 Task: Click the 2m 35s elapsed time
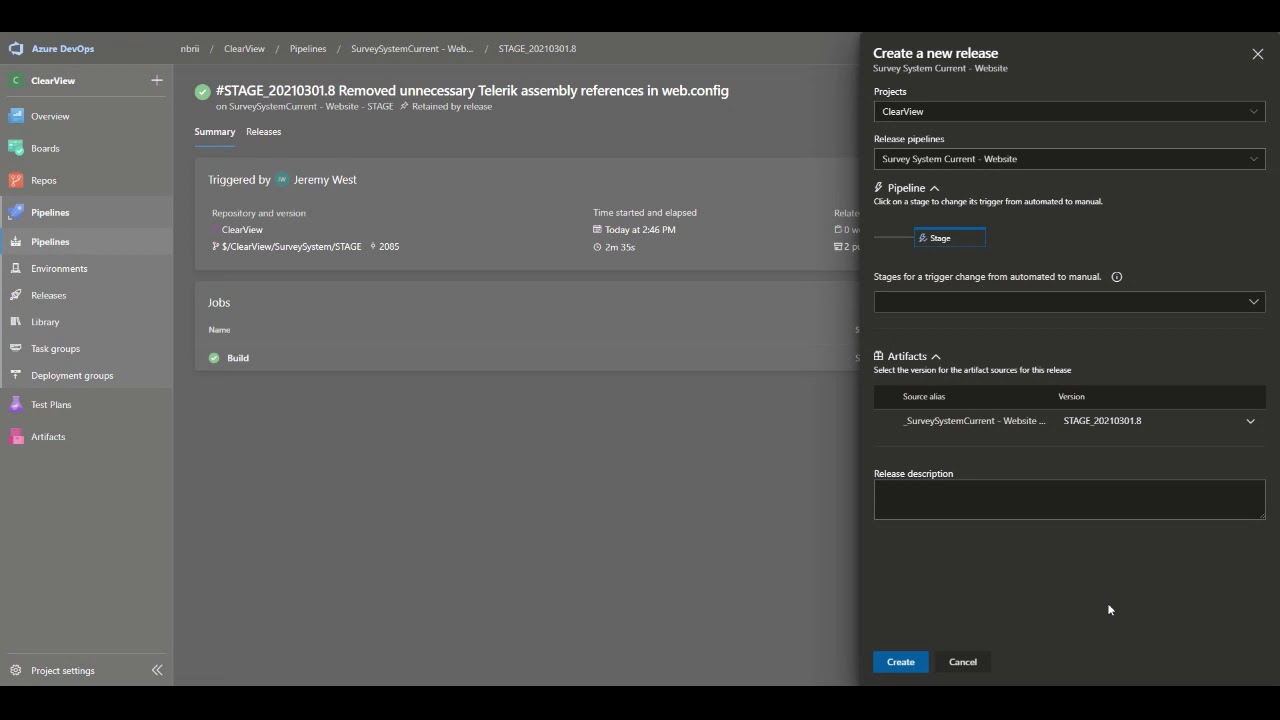point(620,247)
